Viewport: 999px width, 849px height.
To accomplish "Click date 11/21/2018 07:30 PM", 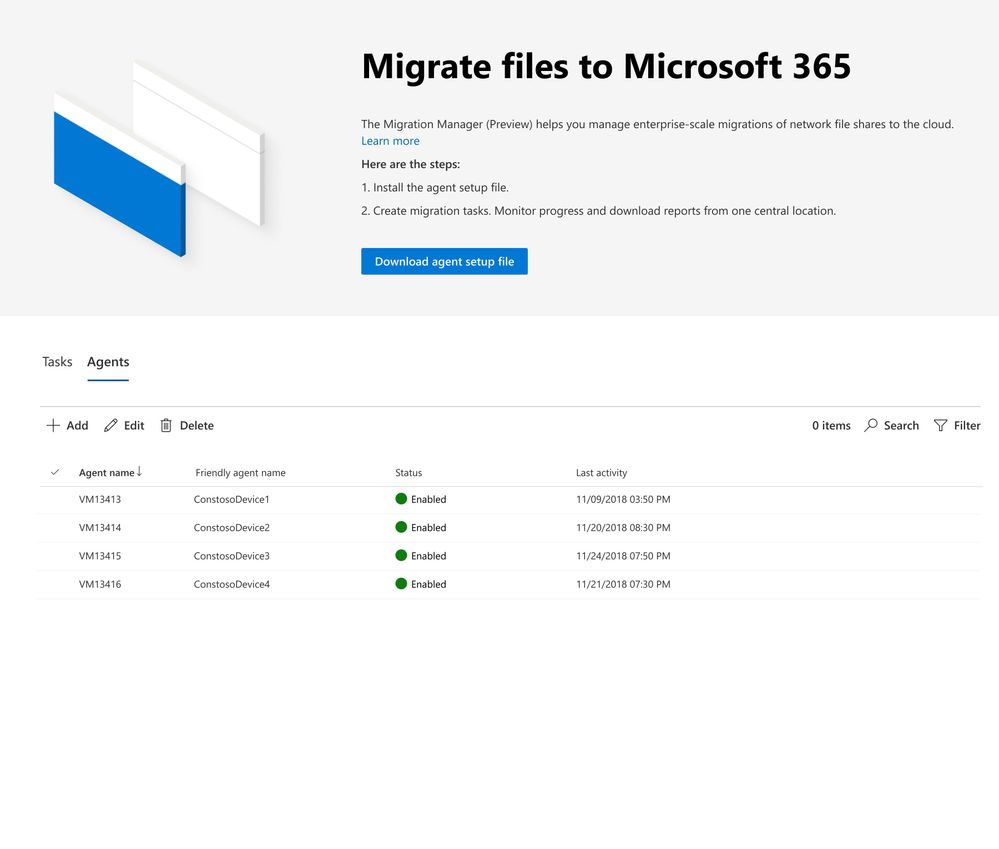I will click(623, 584).
